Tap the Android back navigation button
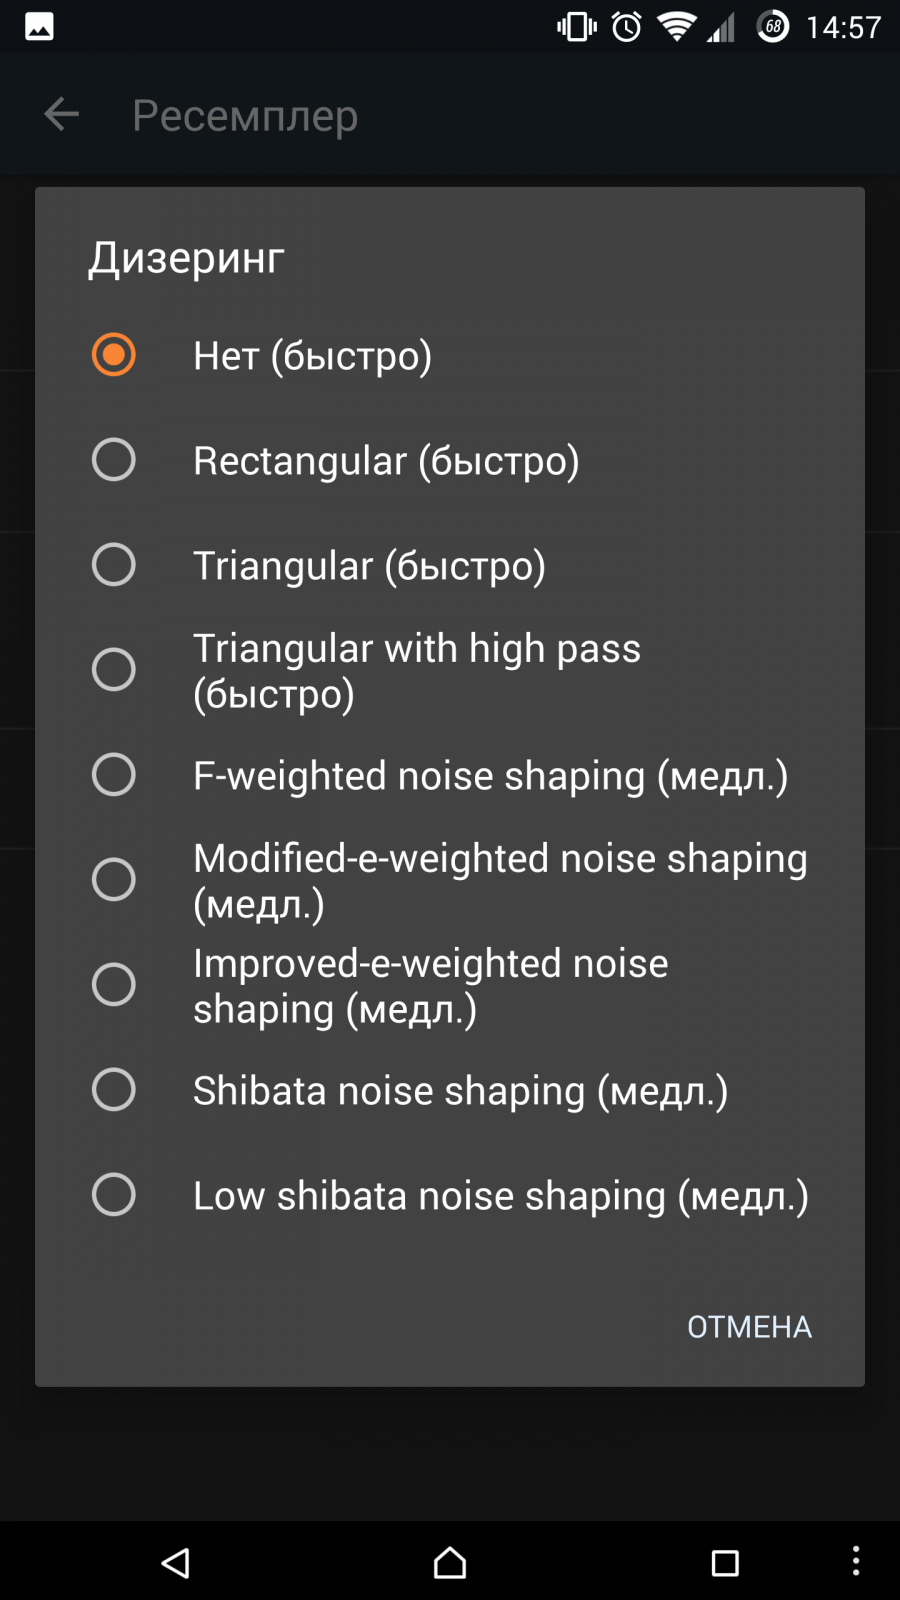The image size is (900, 1600). coord(175,1562)
